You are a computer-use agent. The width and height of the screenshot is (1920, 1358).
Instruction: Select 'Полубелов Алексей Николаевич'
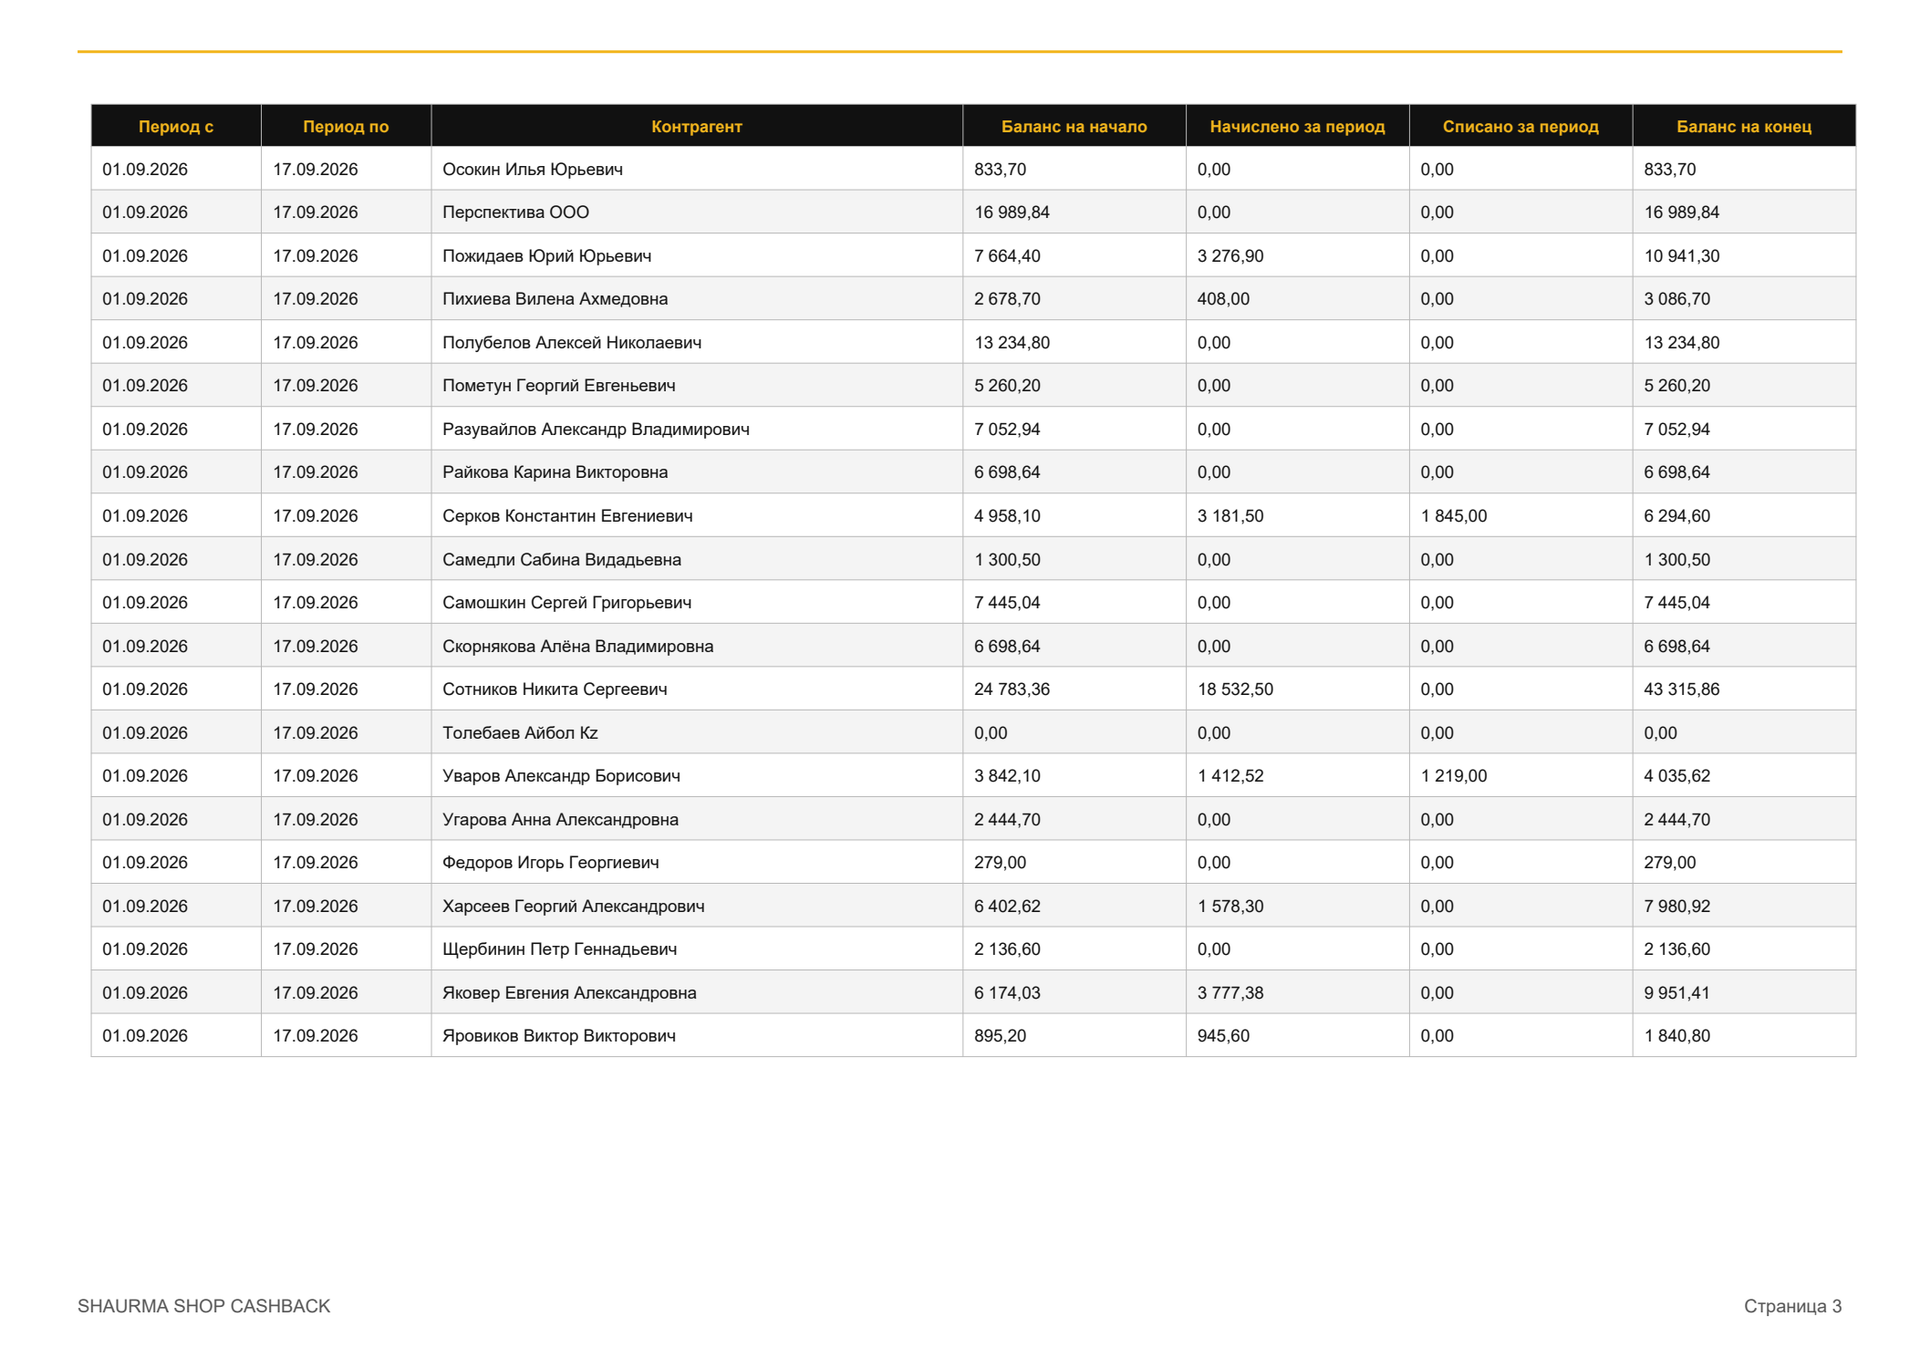click(x=572, y=343)
